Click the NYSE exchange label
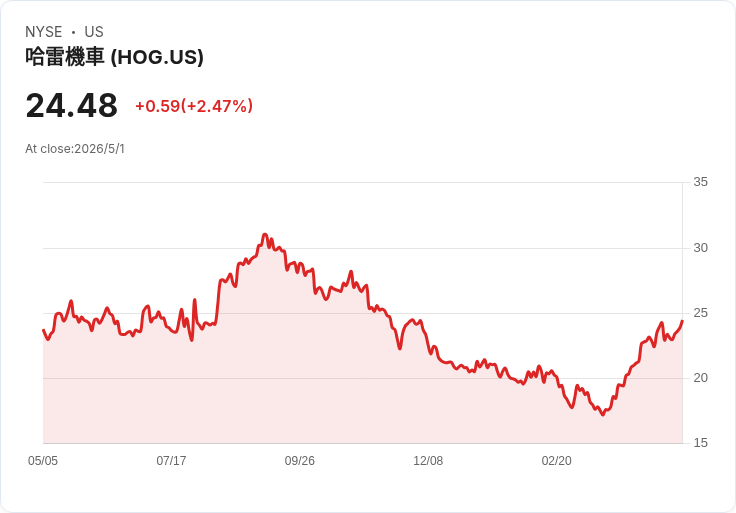 tap(44, 32)
